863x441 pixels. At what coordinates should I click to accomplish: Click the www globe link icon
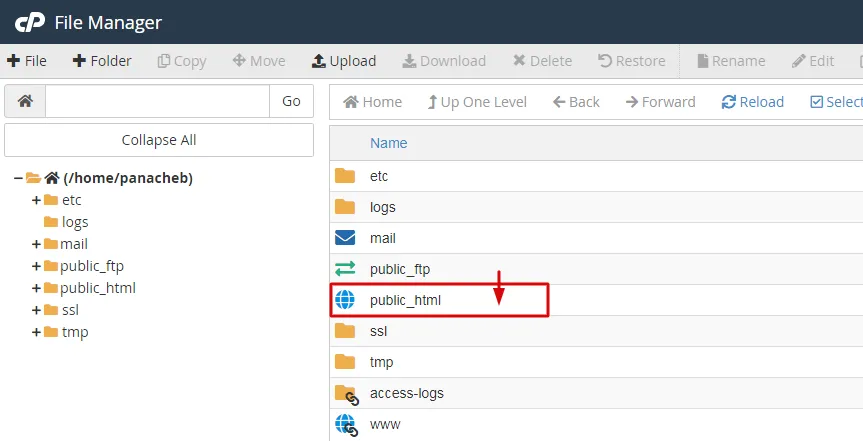346,424
